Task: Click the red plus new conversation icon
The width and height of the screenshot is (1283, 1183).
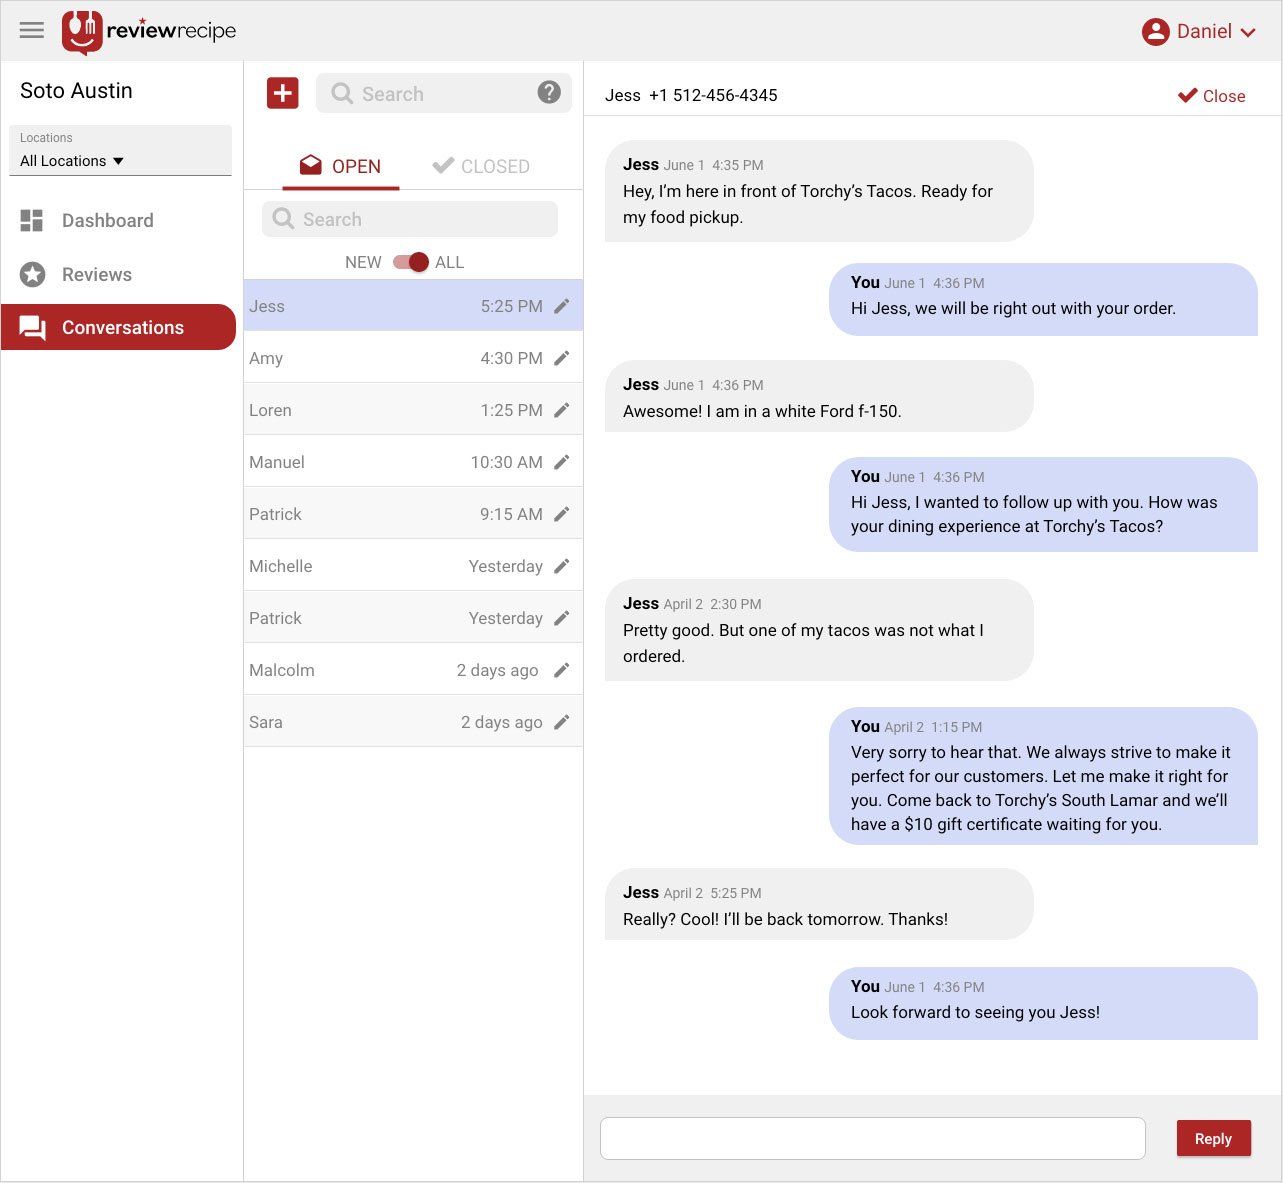Action: pyautogui.click(x=282, y=93)
